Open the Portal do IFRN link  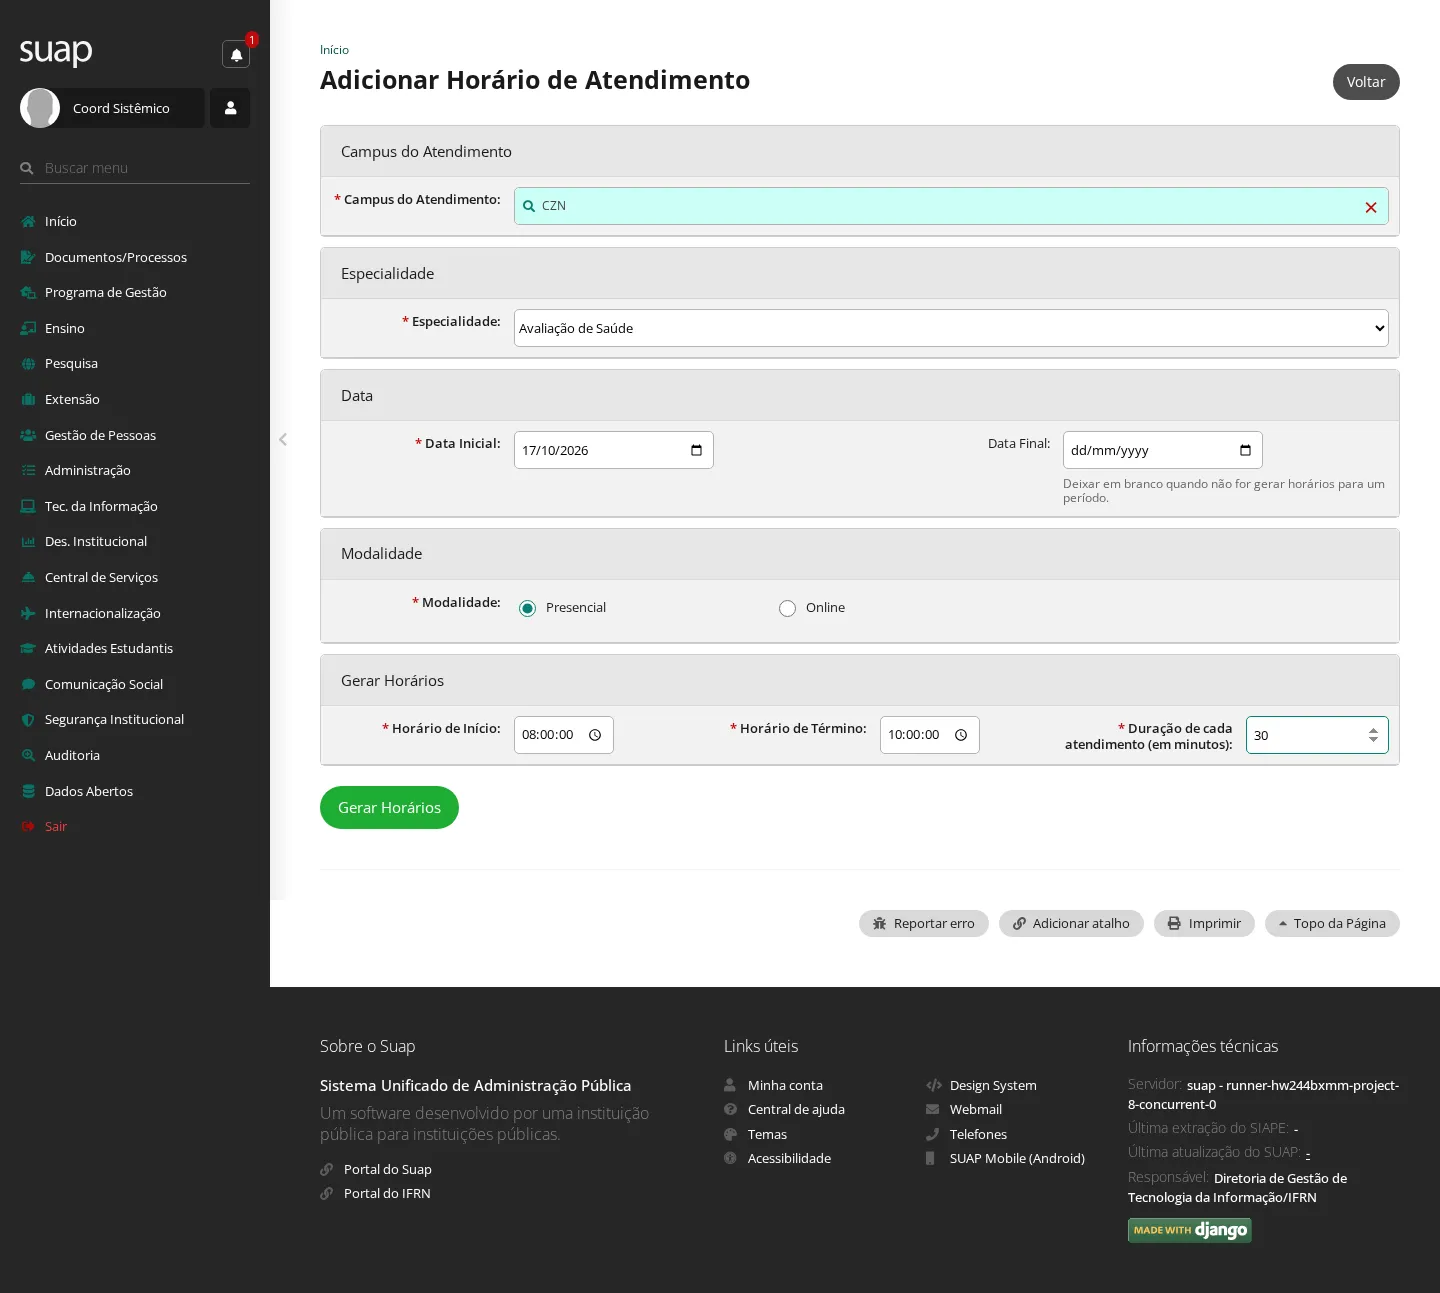point(387,1193)
